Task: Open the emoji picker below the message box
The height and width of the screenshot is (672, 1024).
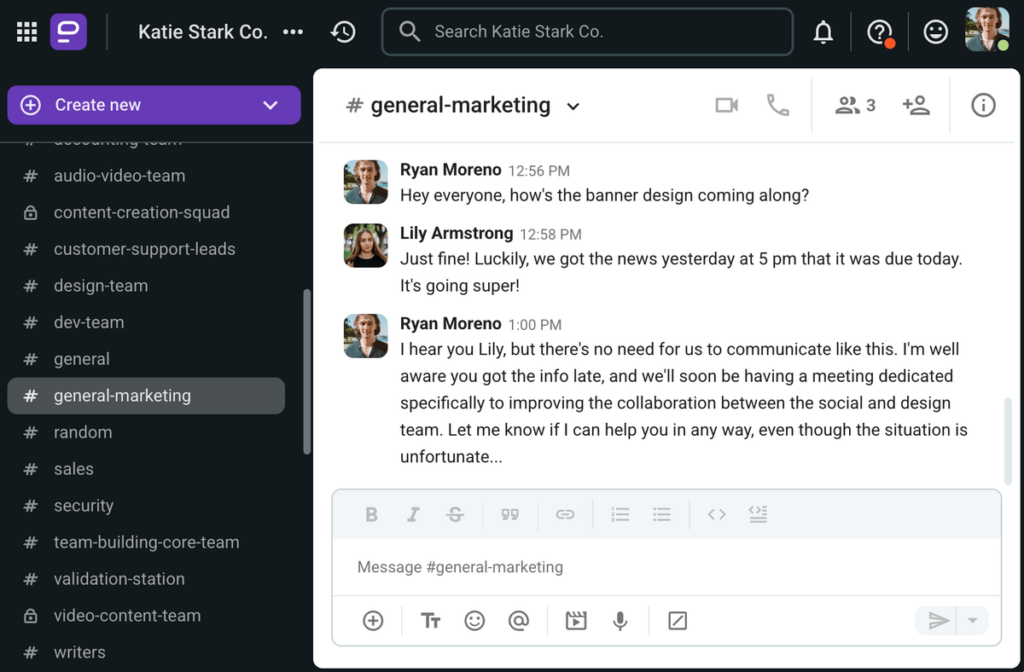Action: pos(474,620)
